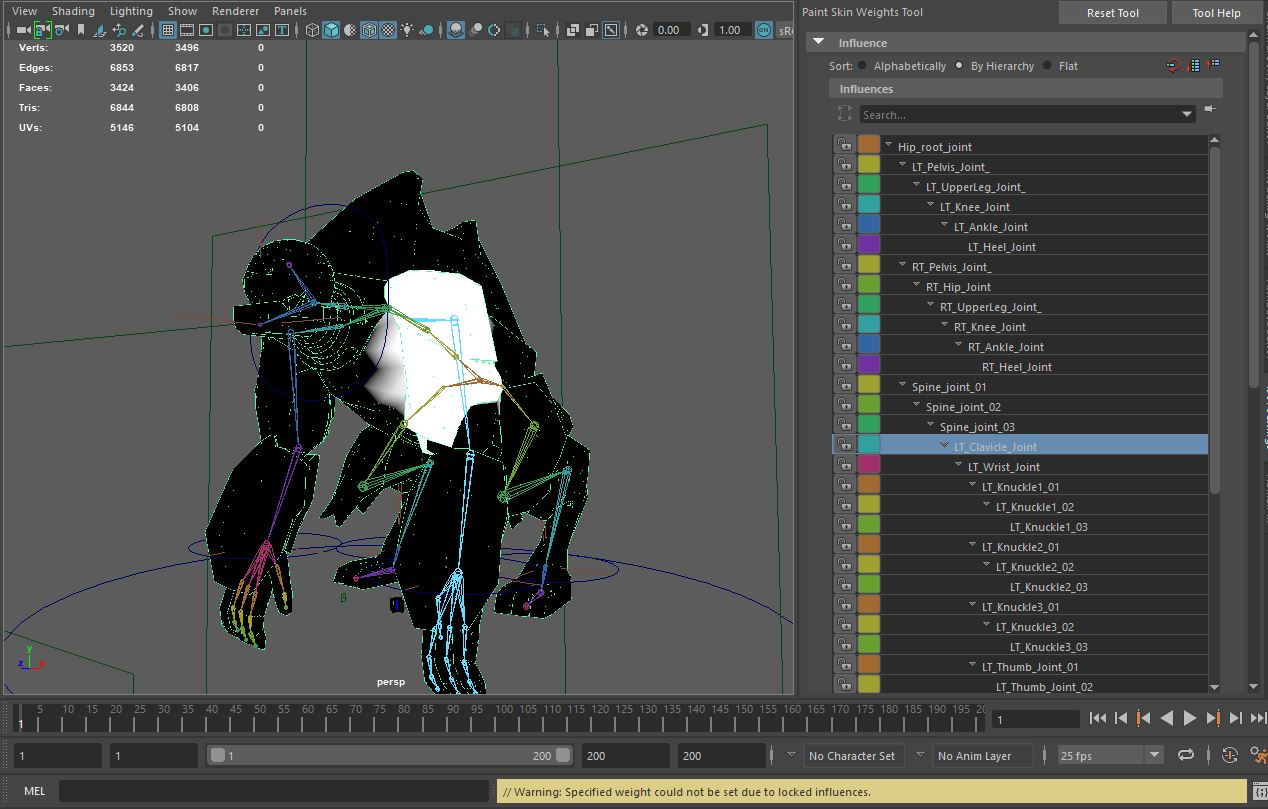Click the red sort-order refresh icon above Influences
The height and width of the screenshot is (809, 1268).
click(1172, 65)
